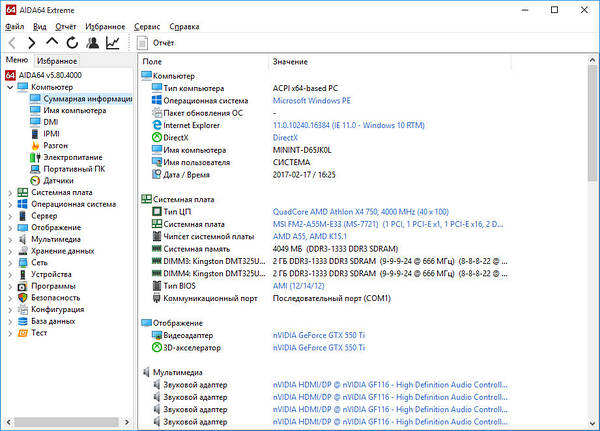Expand the Хранение данных tree node
The height and width of the screenshot is (431, 600).
(x=10, y=251)
